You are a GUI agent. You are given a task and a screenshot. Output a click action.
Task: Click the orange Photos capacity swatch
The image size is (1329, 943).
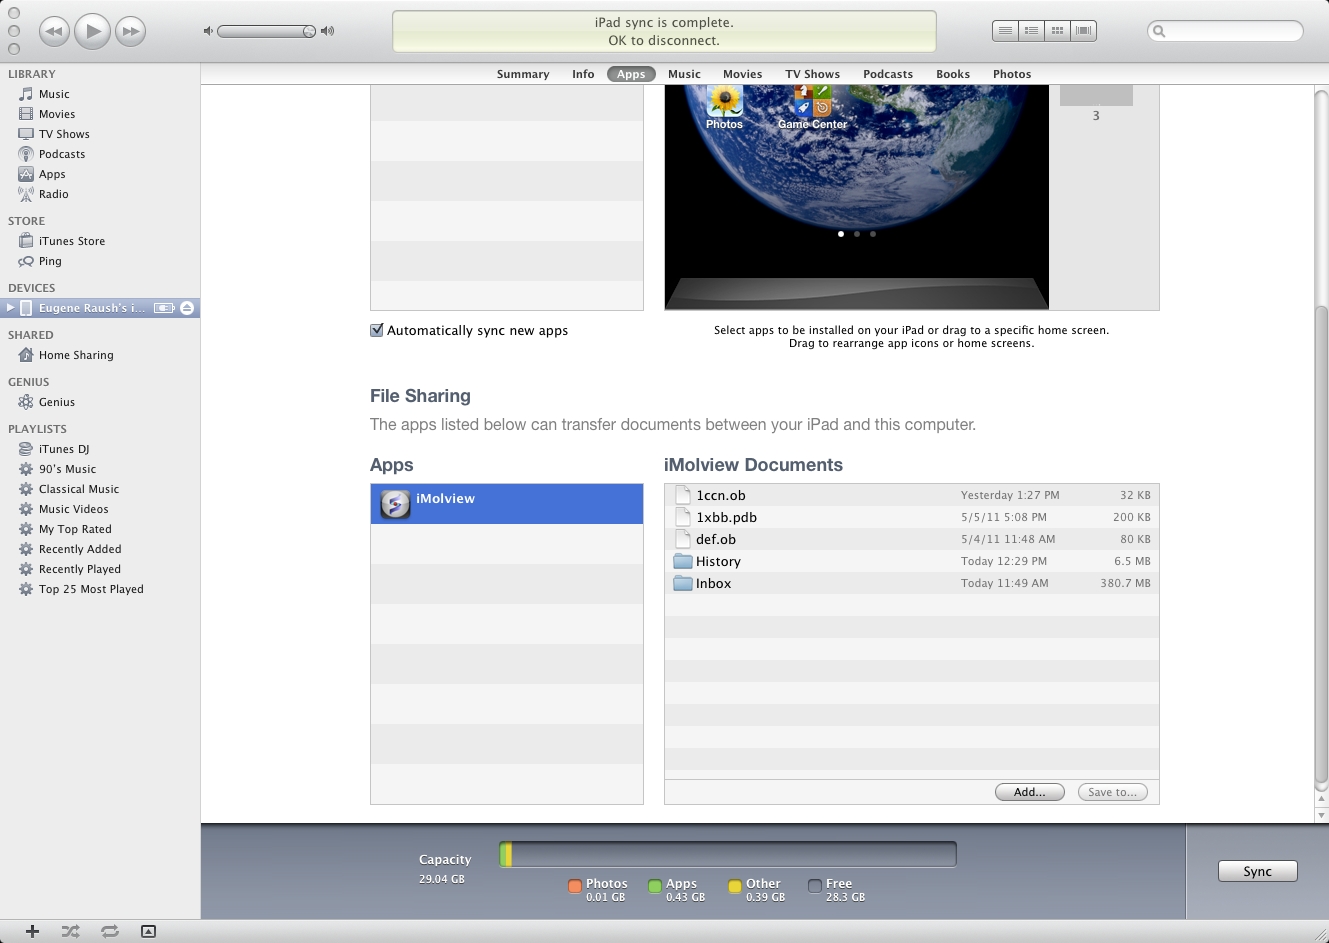pyautogui.click(x=575, y=886)
